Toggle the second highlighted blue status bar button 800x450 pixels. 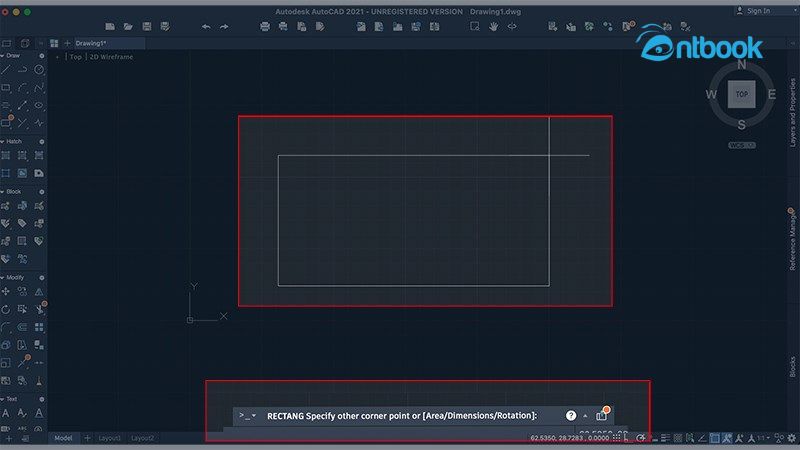point(727,438)
